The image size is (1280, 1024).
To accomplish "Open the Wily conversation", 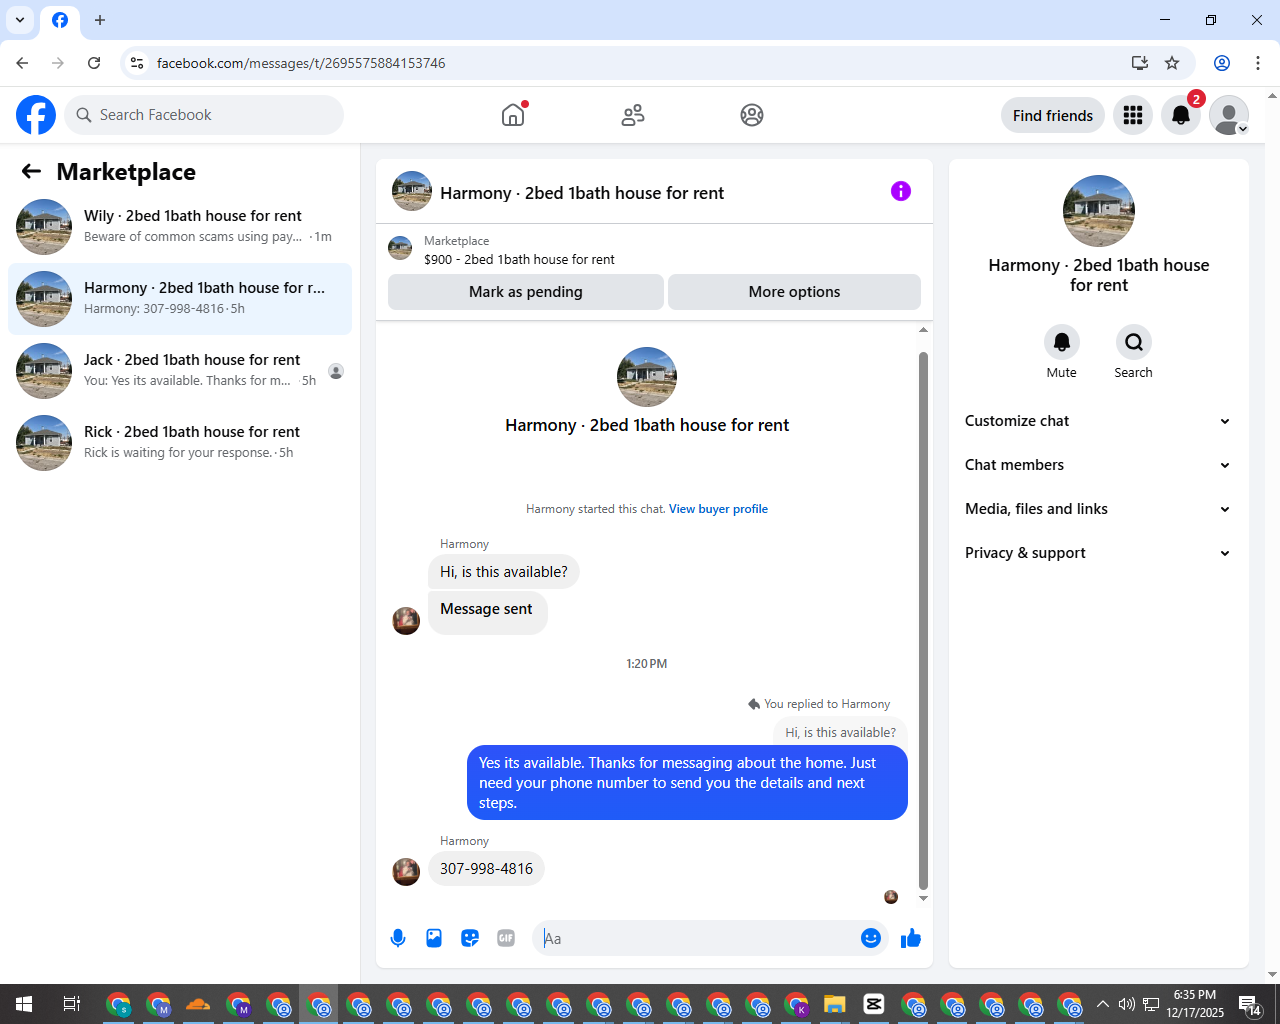I will click(180, 227).
